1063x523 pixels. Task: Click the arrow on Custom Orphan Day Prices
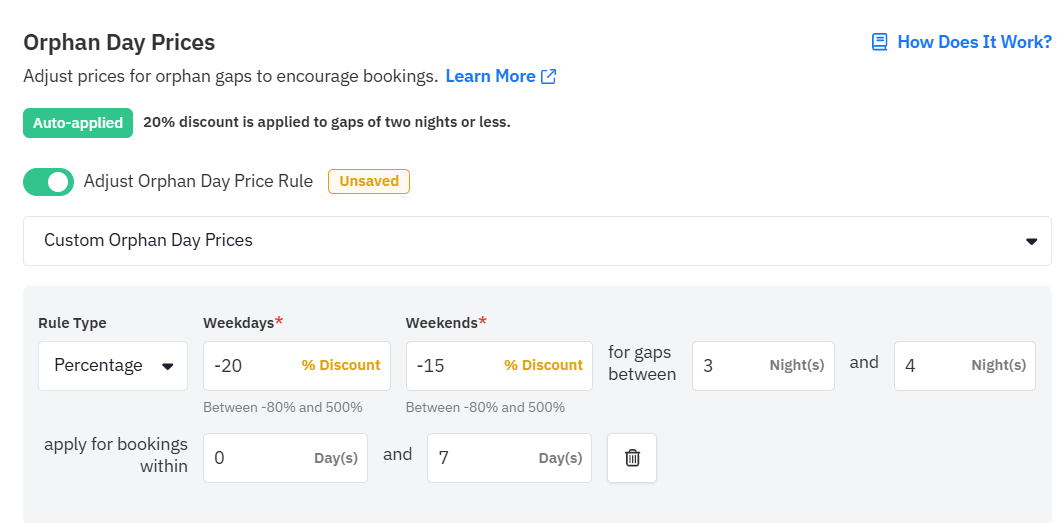pos(1031,241)
